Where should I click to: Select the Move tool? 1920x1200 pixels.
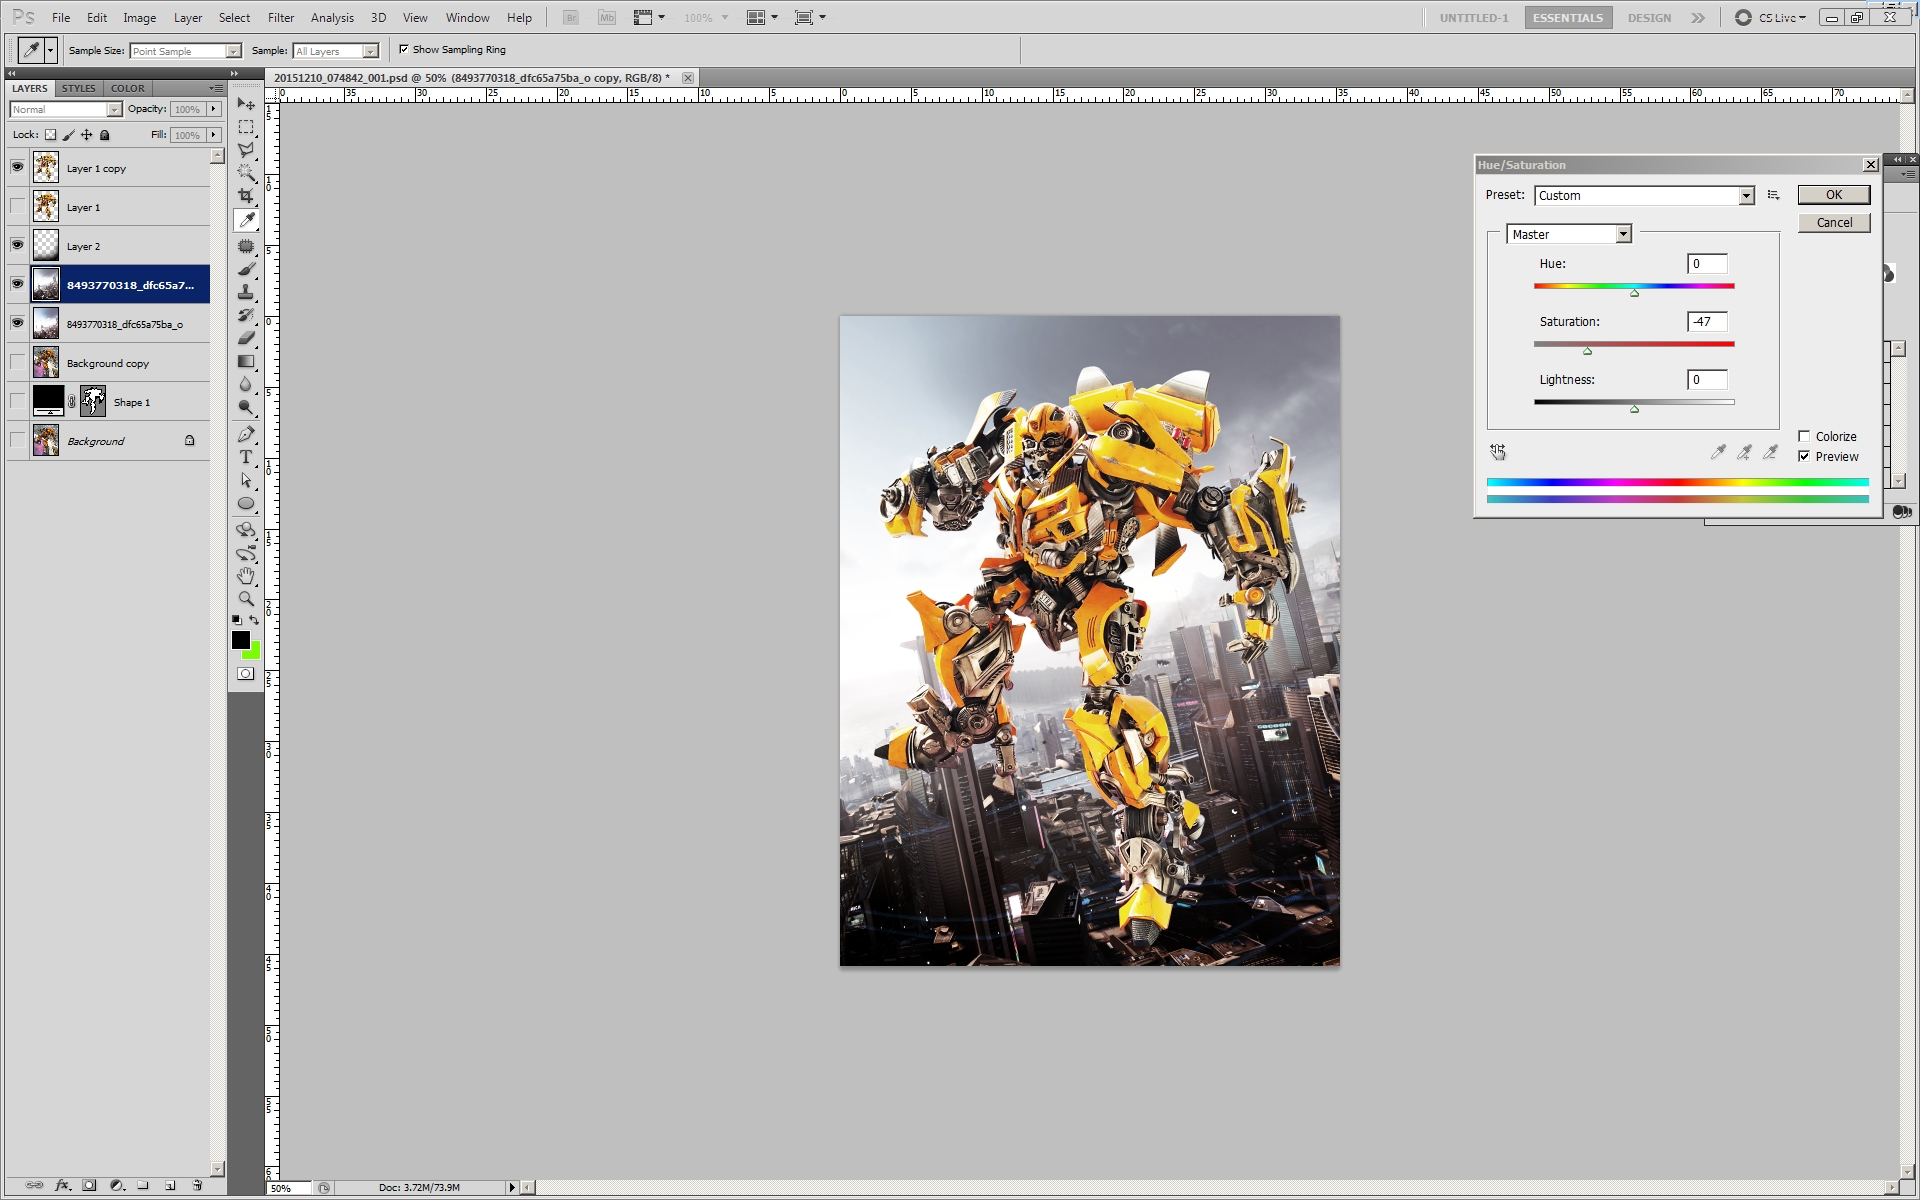(246, 104)
